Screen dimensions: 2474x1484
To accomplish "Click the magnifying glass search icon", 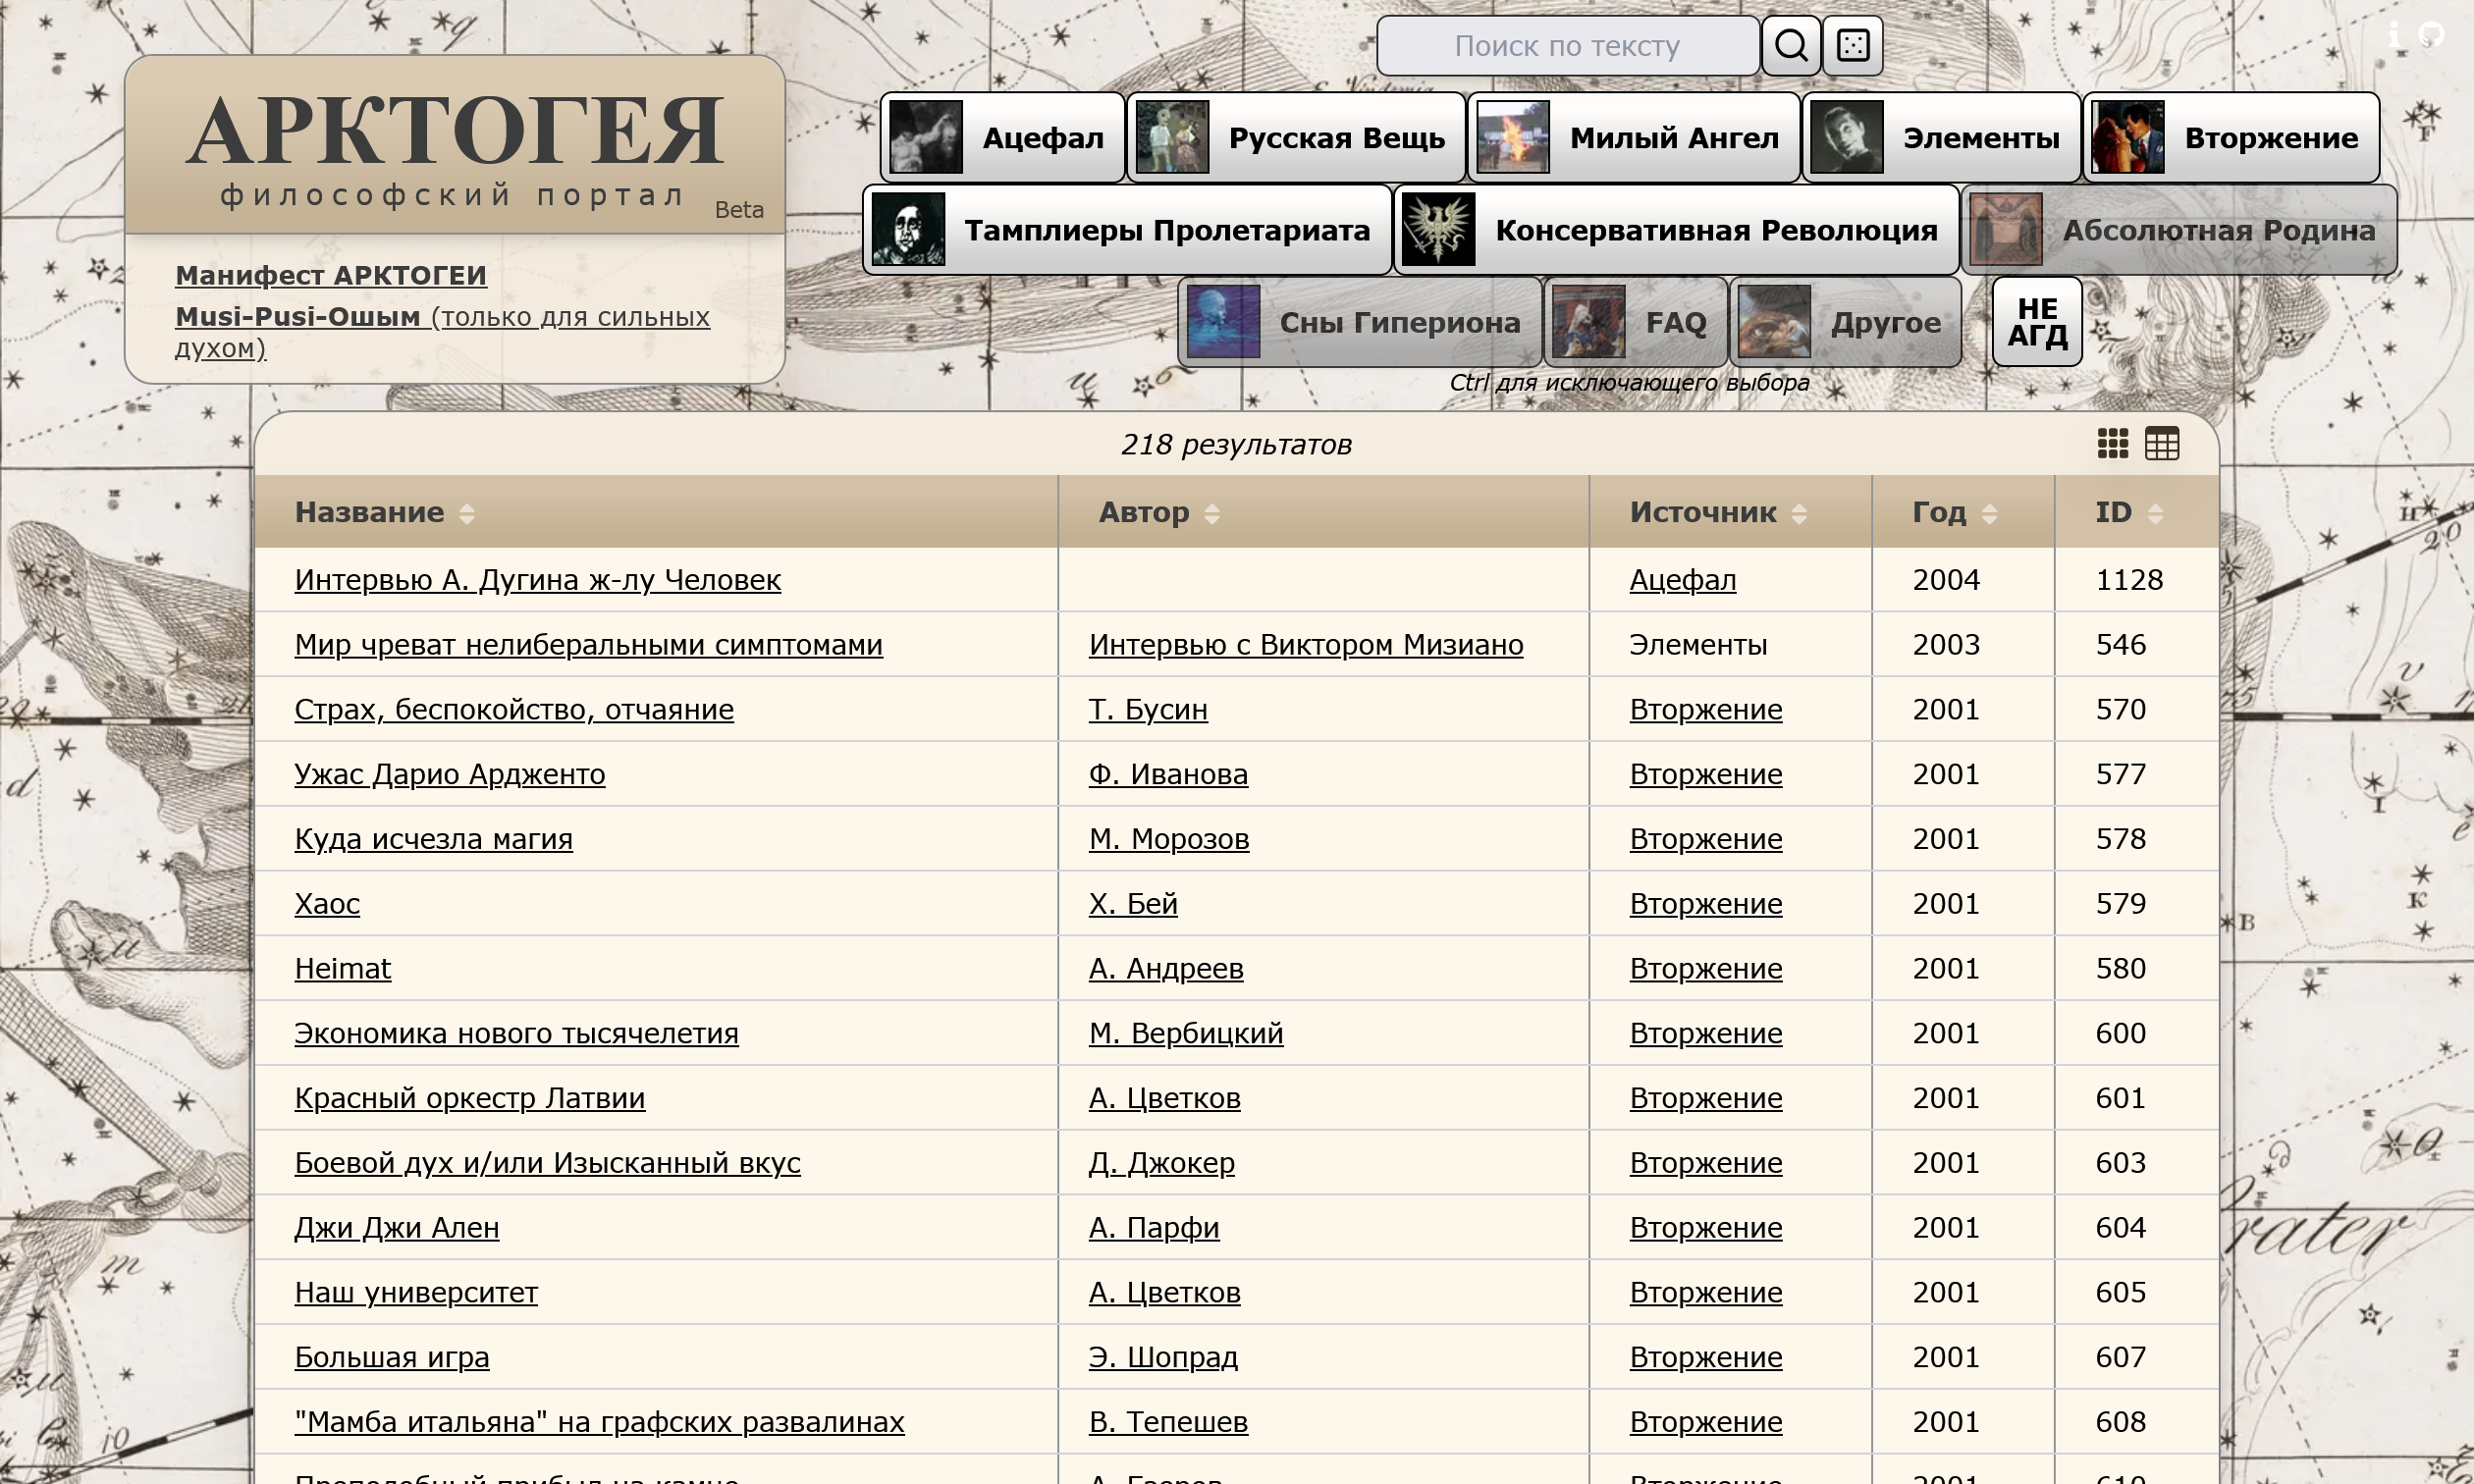I will (1790, 46).
